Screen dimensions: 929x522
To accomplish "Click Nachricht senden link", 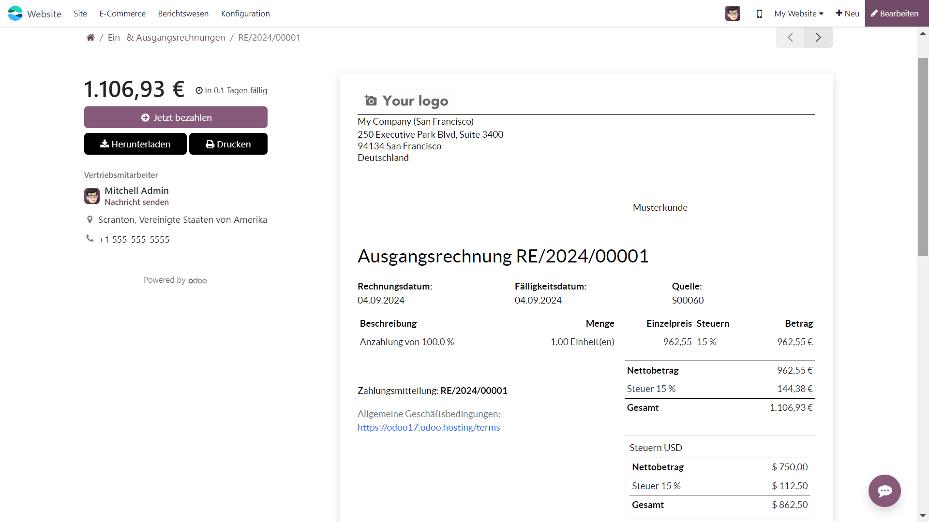I will pos(137,202).
